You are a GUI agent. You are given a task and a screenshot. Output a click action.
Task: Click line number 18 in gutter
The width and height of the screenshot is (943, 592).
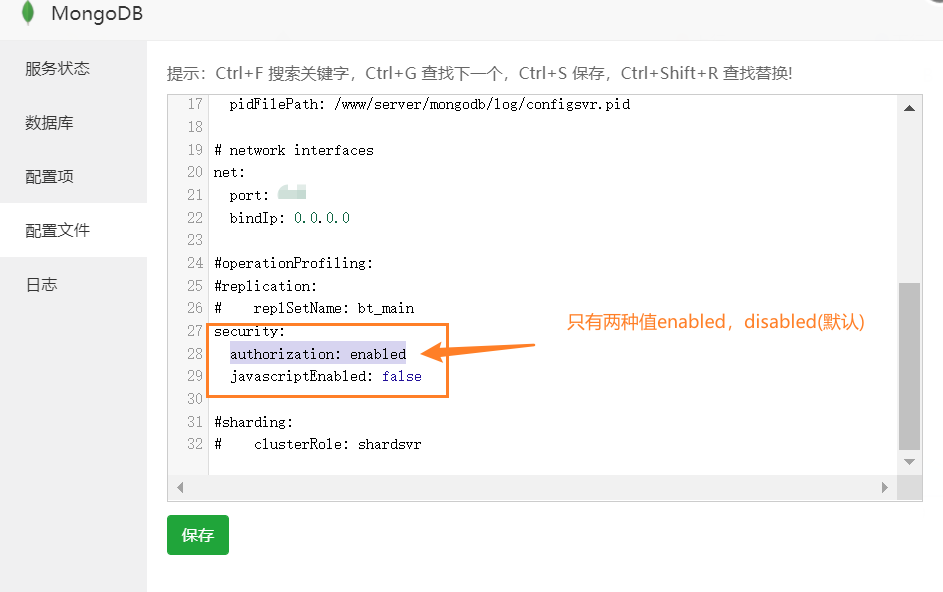click(195, 127)
